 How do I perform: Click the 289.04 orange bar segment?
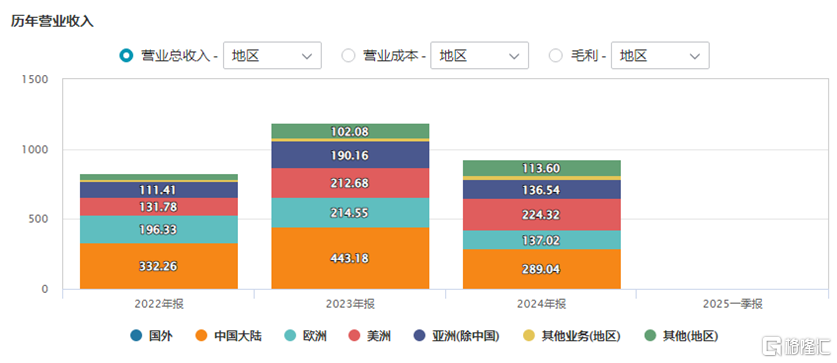tap(542, 269)
